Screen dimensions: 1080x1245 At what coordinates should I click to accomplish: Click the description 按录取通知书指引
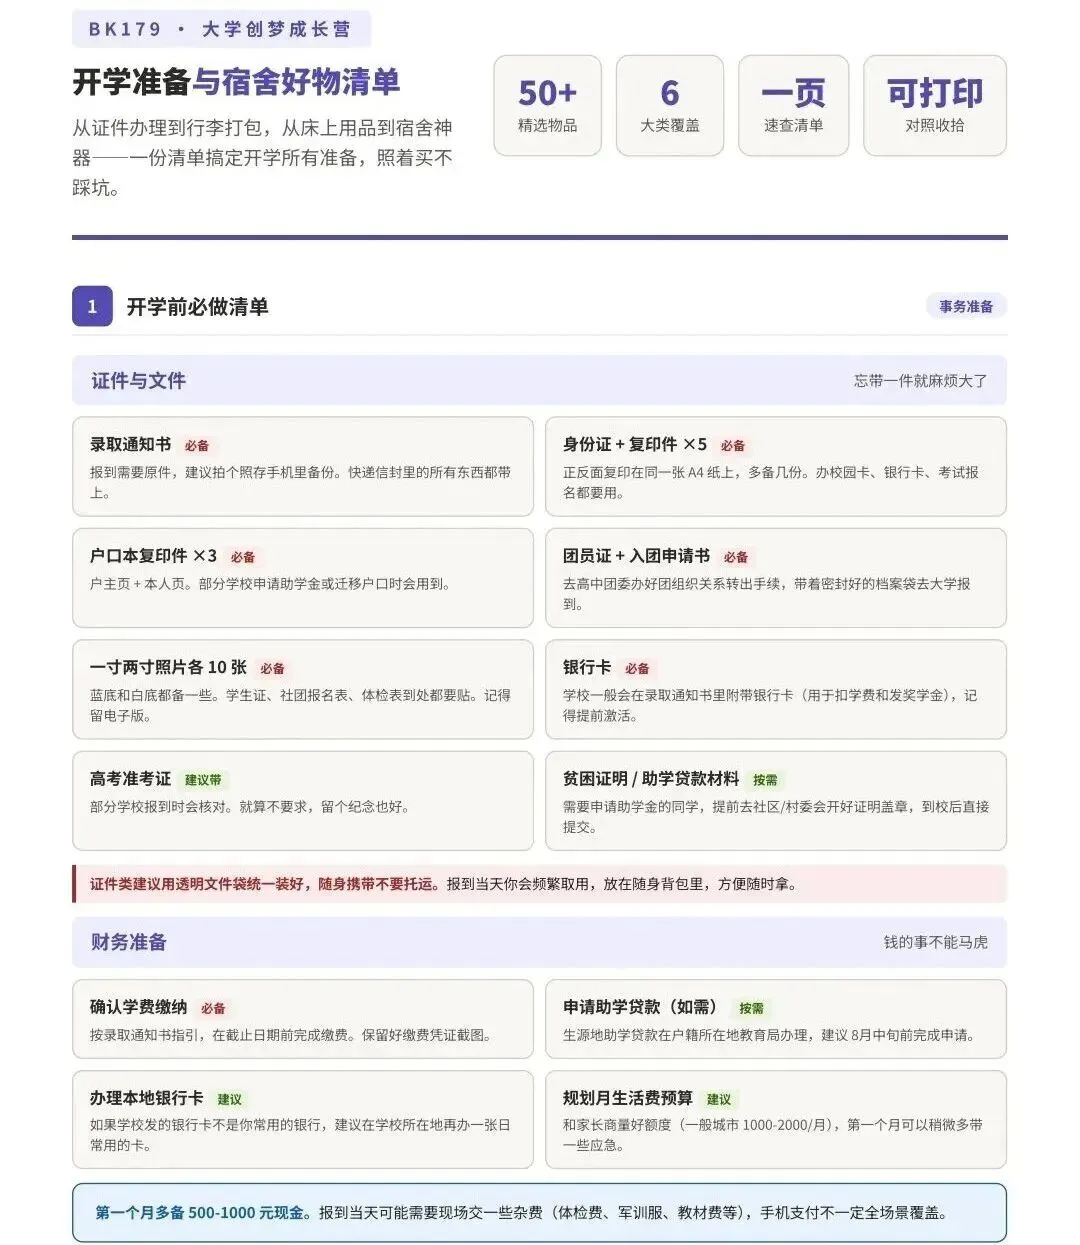point(291,1035)
